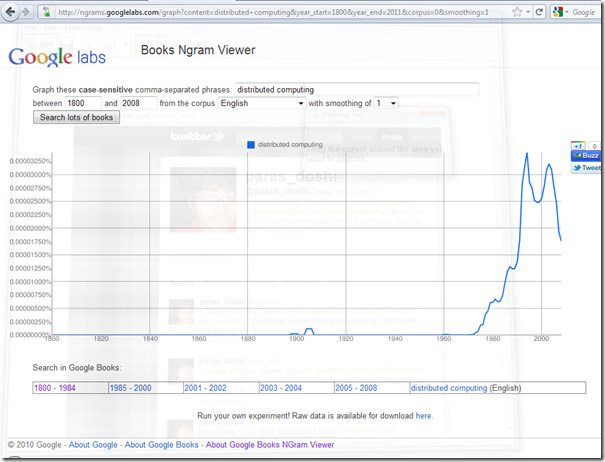Select the start year 1800 field
This screenshot has height=462, width=605.
[x=83, y=103]
